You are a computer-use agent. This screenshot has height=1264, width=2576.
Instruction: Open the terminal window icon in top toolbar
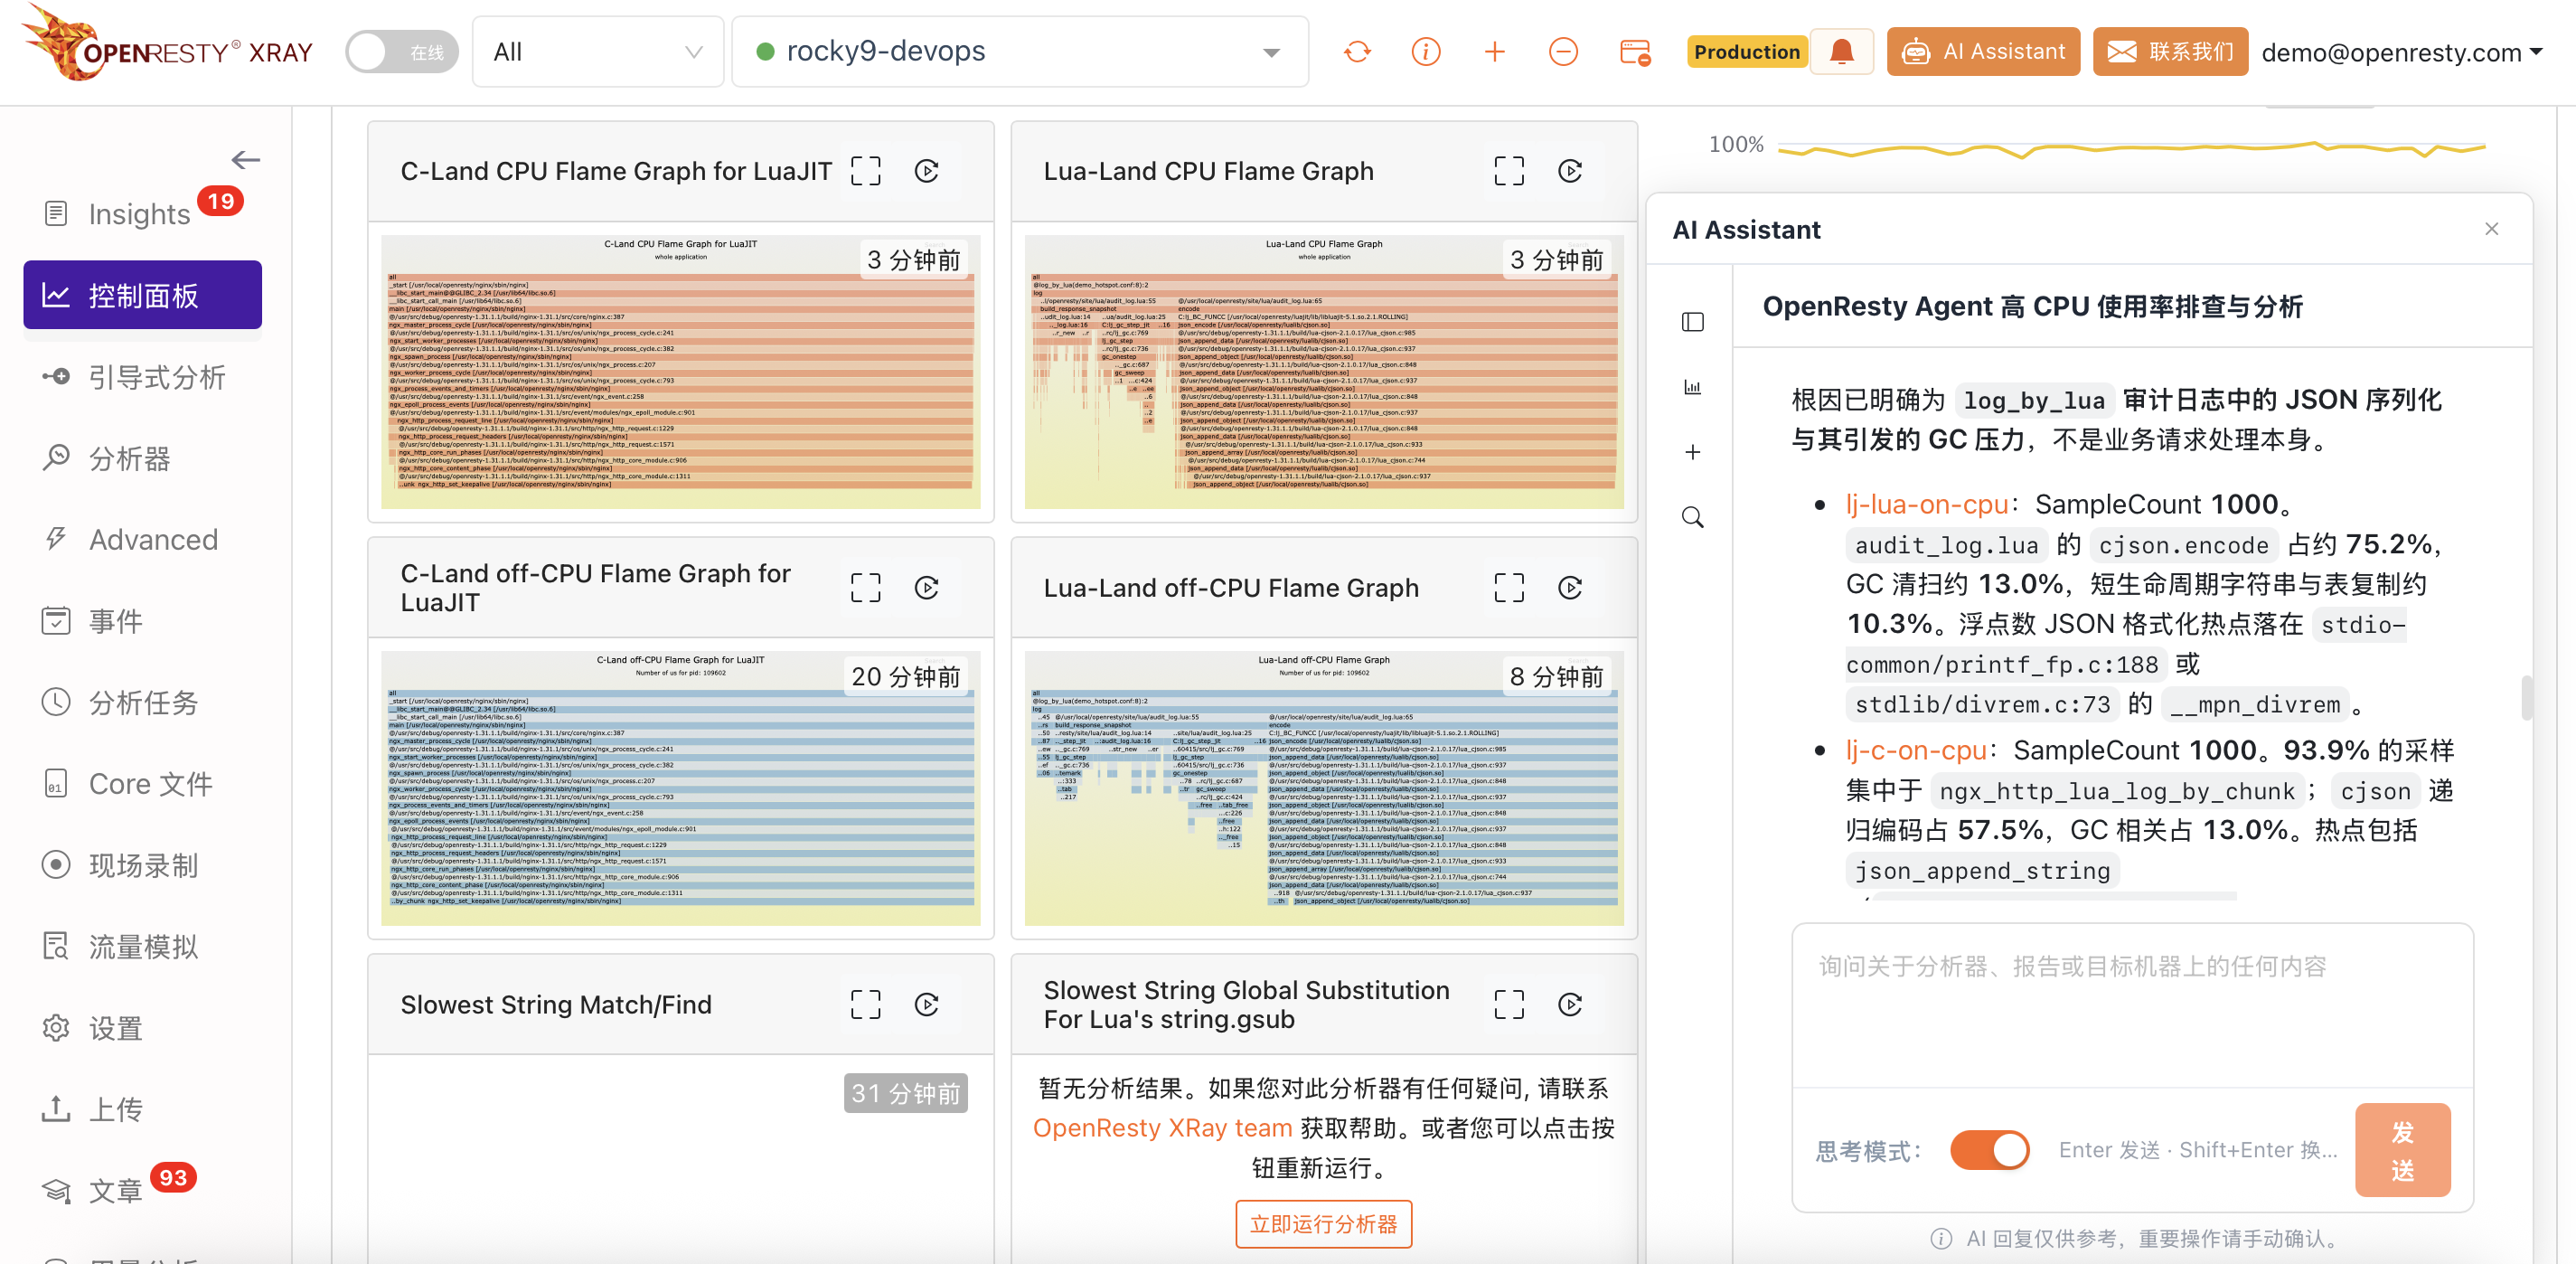[1635, 52]
